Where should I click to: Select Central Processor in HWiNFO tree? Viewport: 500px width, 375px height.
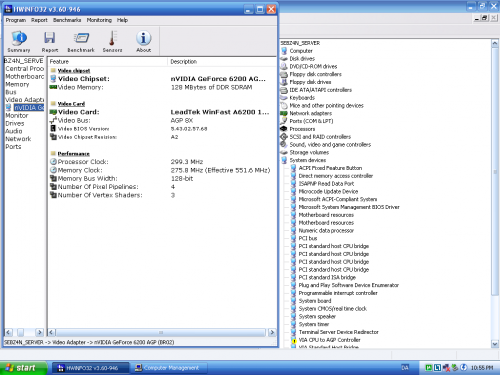point(25,69)
